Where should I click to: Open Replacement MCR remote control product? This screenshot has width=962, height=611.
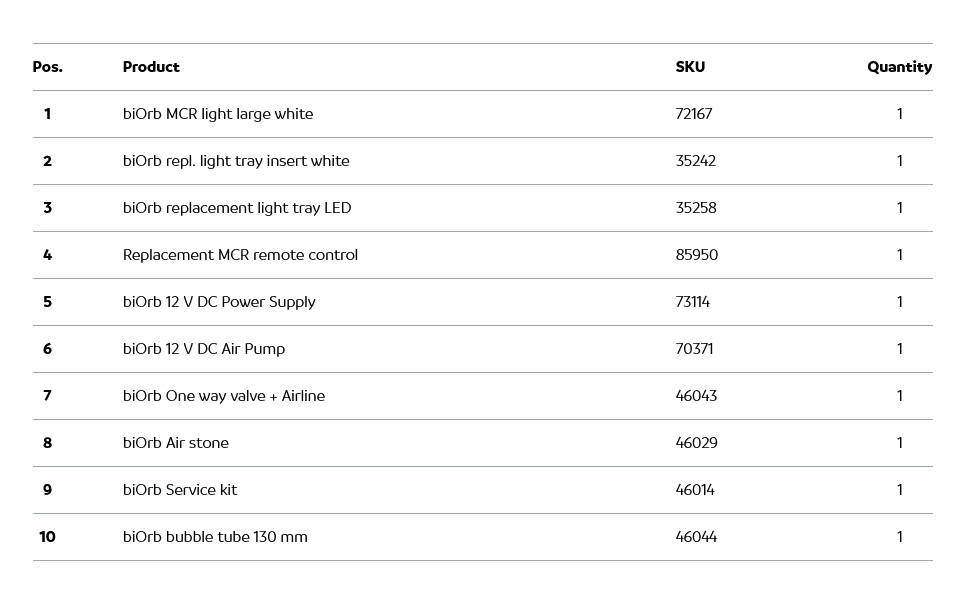tap(240, 255)
